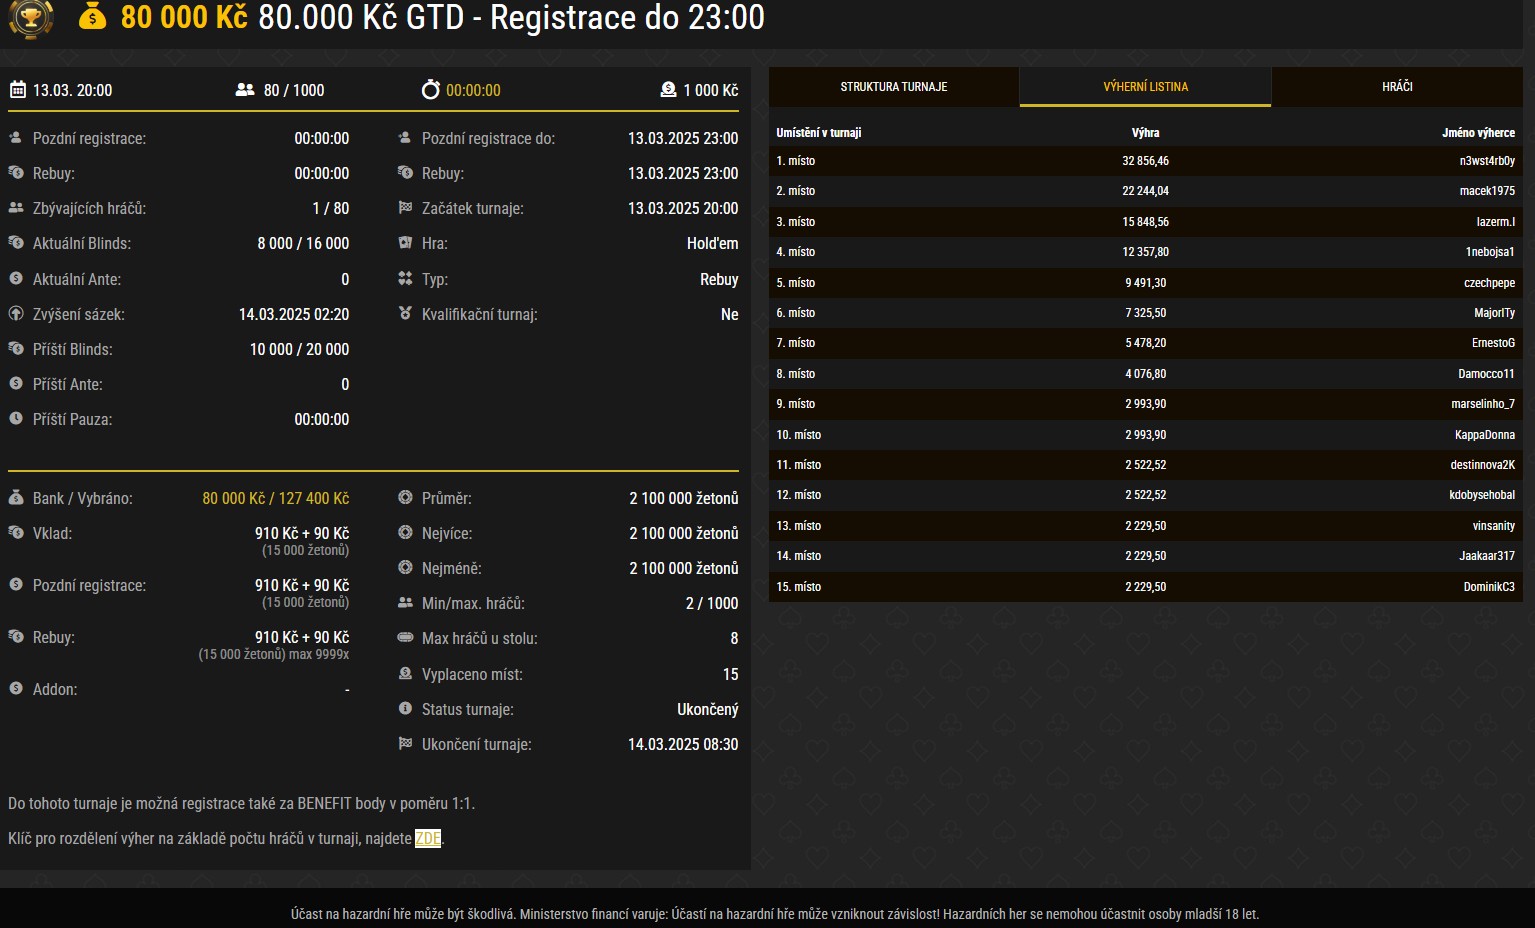Click the chip icon beside Průměr
This screenshot has width=1535, height=928.
(405, 498)
